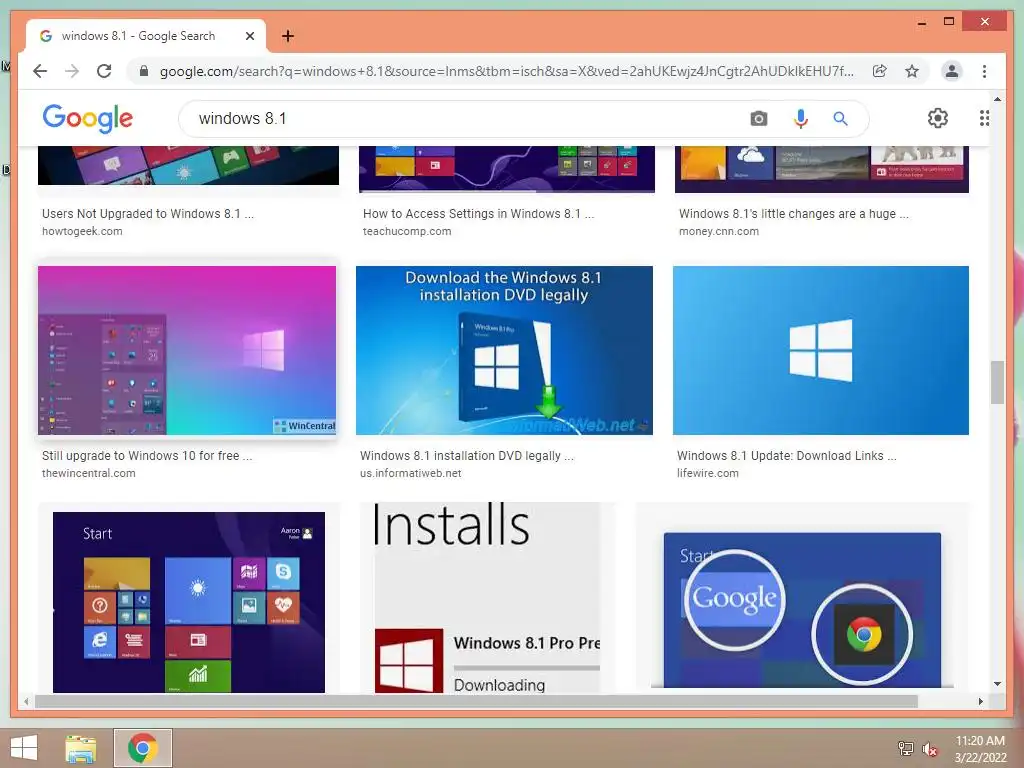Go to Google home via logo
The image size is (1024, 768).
(88, 118)
